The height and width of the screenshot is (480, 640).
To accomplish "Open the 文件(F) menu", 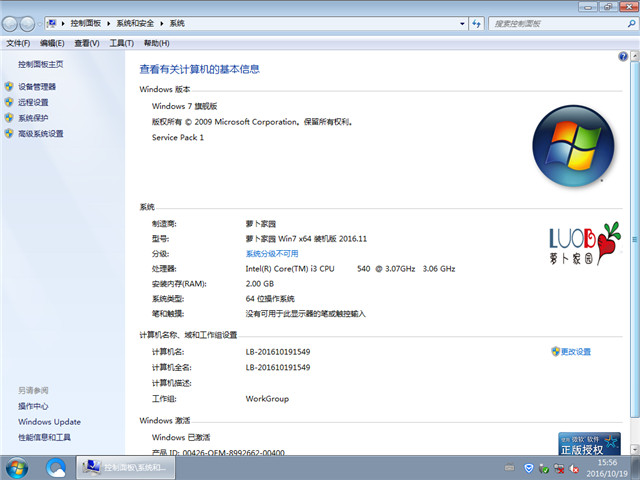I will [x=18, y=43].
